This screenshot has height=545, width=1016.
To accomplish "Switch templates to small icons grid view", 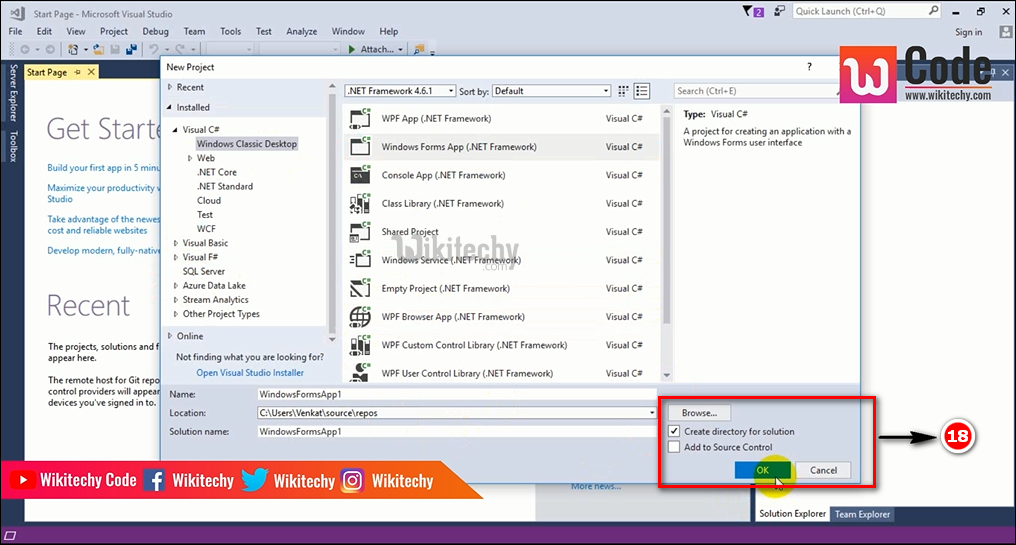I will coord(625,91).
